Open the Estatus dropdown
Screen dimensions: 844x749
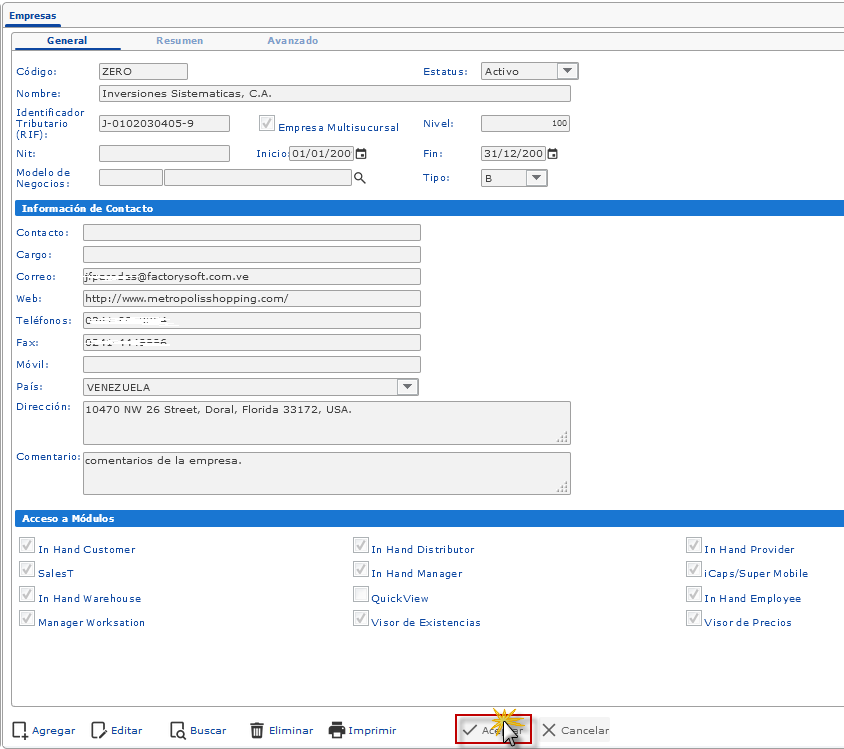coord(567,71)
